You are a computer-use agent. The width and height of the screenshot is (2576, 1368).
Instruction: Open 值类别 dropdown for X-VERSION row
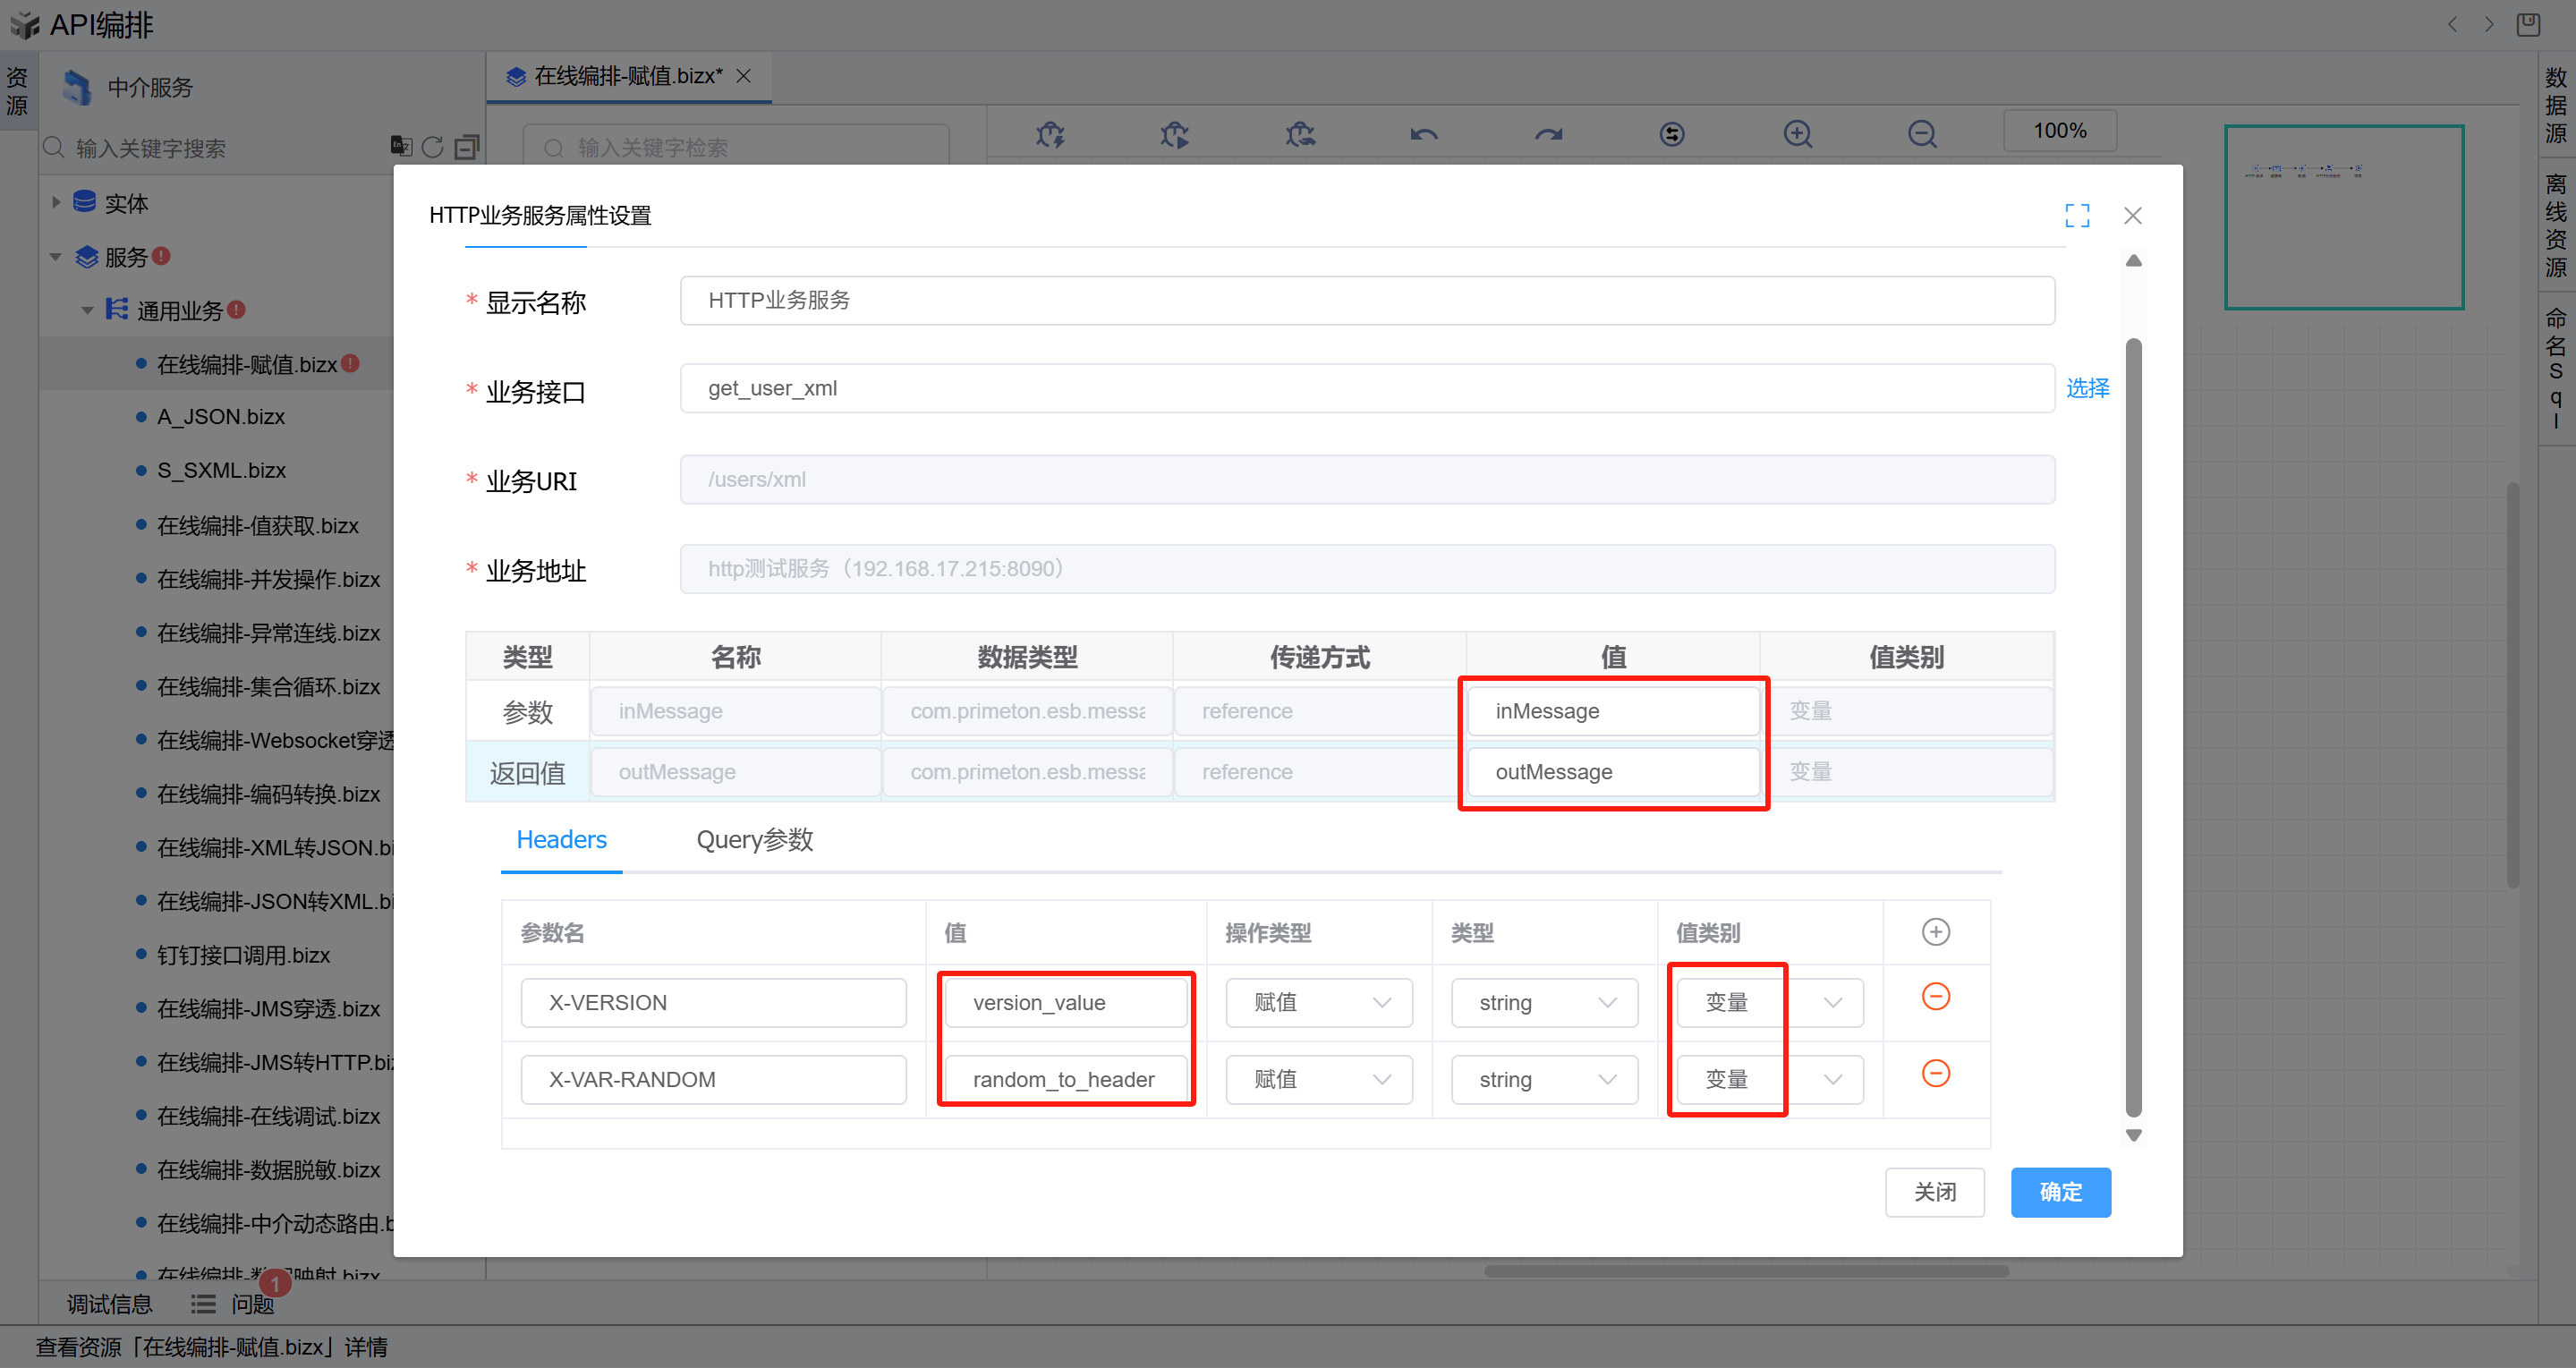[x=1769, y=1002]
